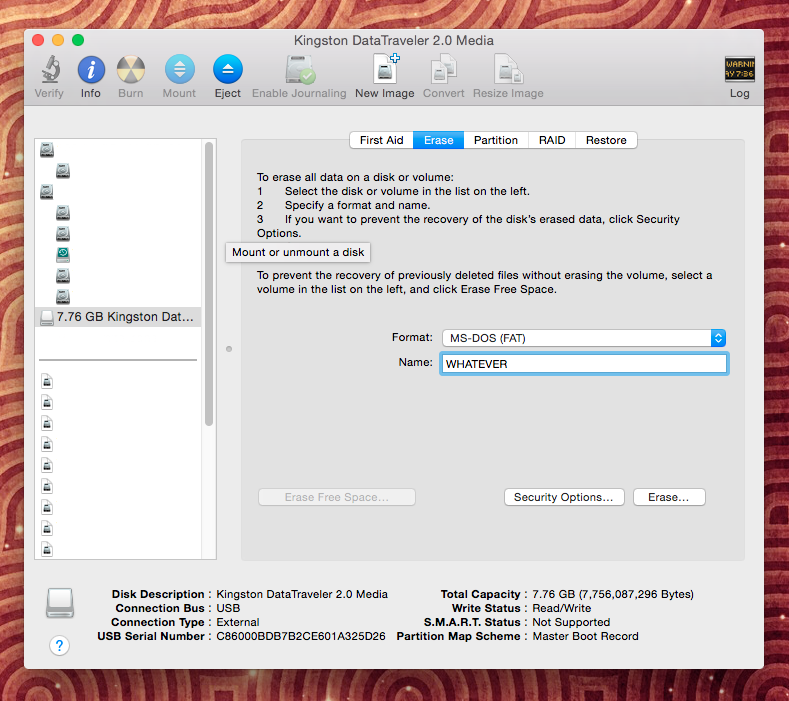Click the Name text field
Screen dimensions: 789x701
(x=584, y=364)
